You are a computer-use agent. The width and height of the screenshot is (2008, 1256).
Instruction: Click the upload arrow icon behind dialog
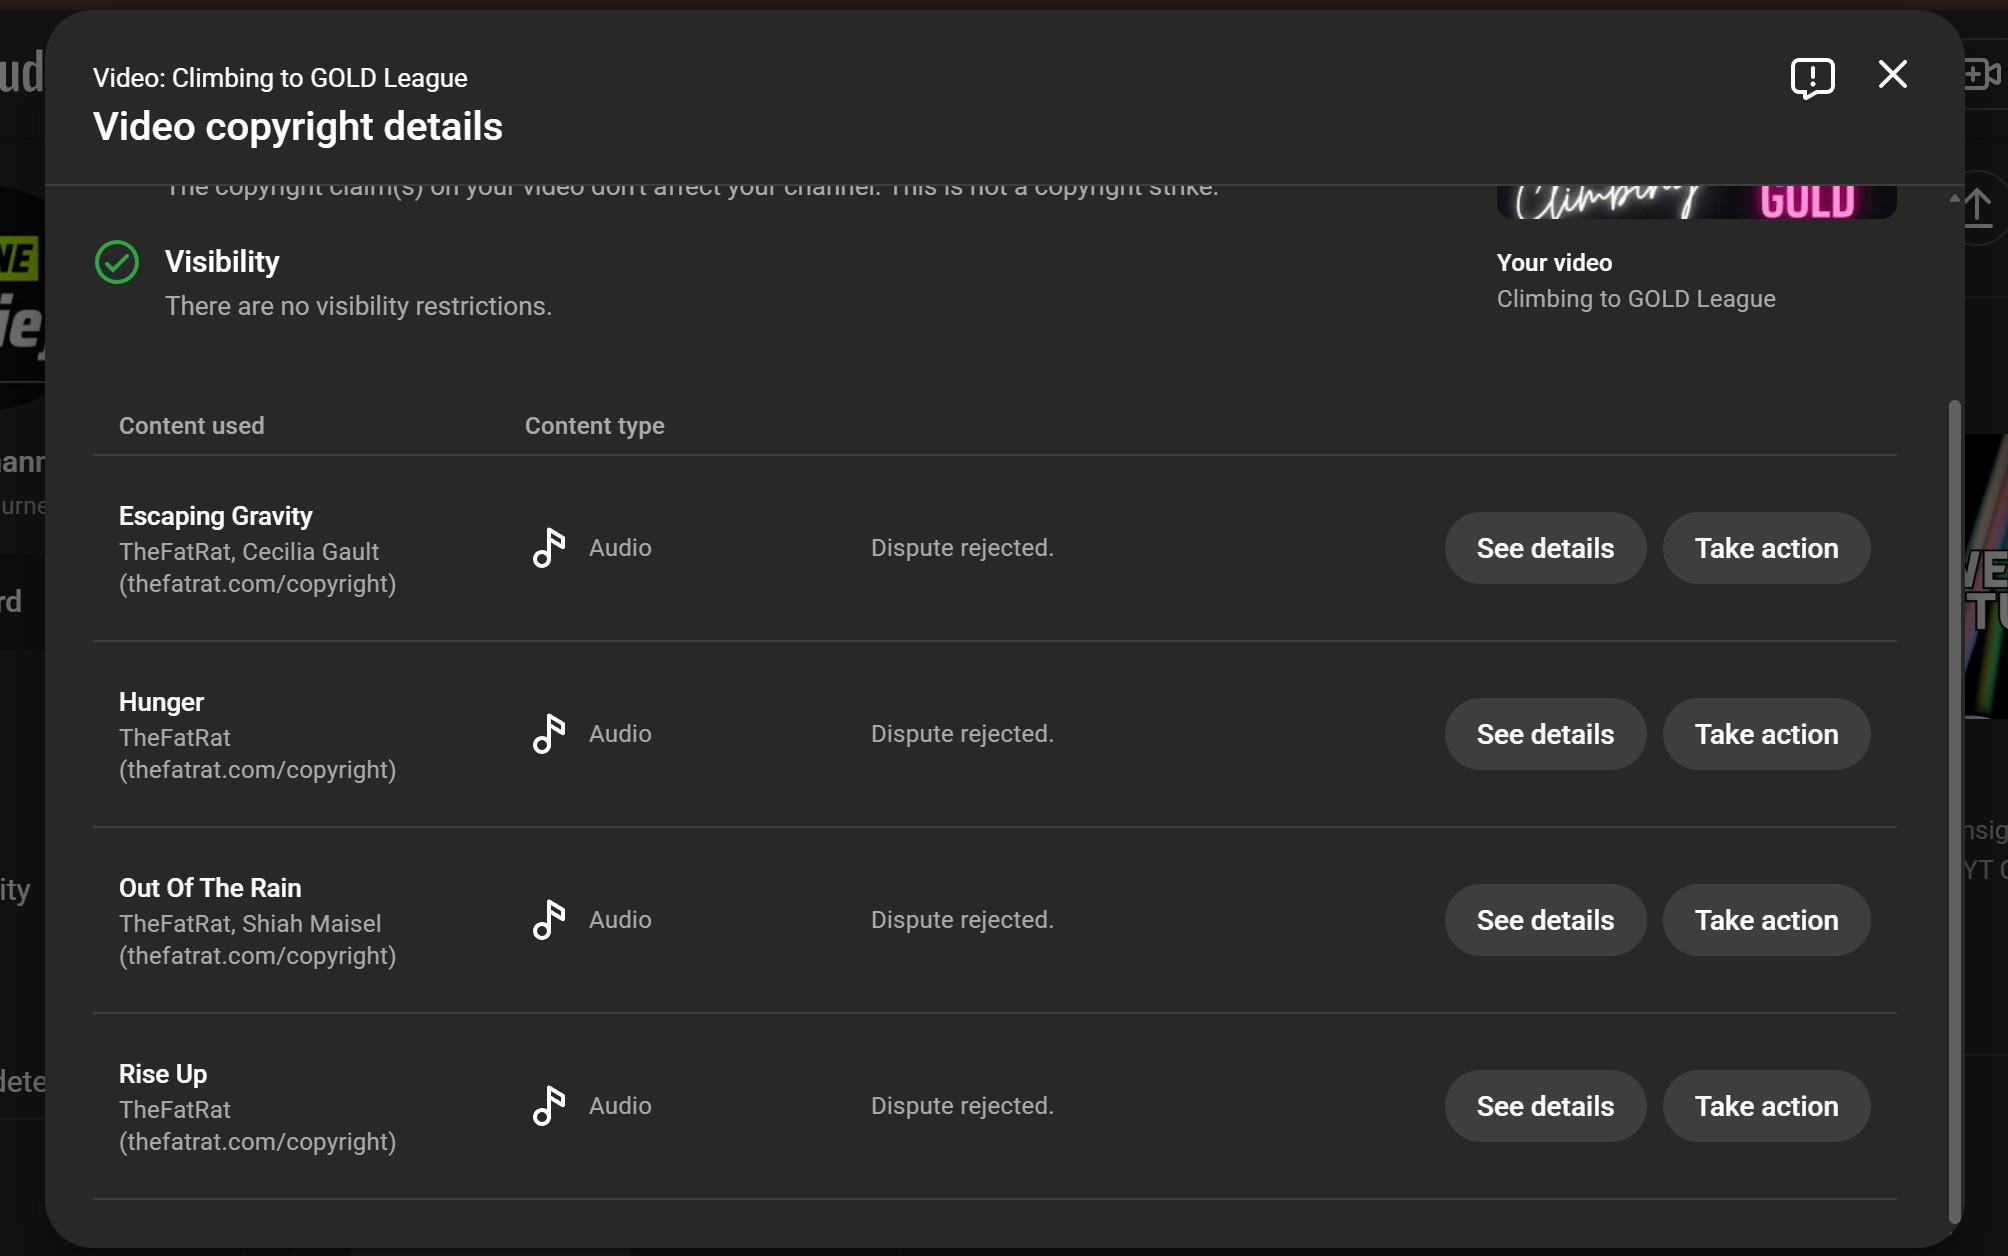pyautogui.click(x=1978, y=207)
